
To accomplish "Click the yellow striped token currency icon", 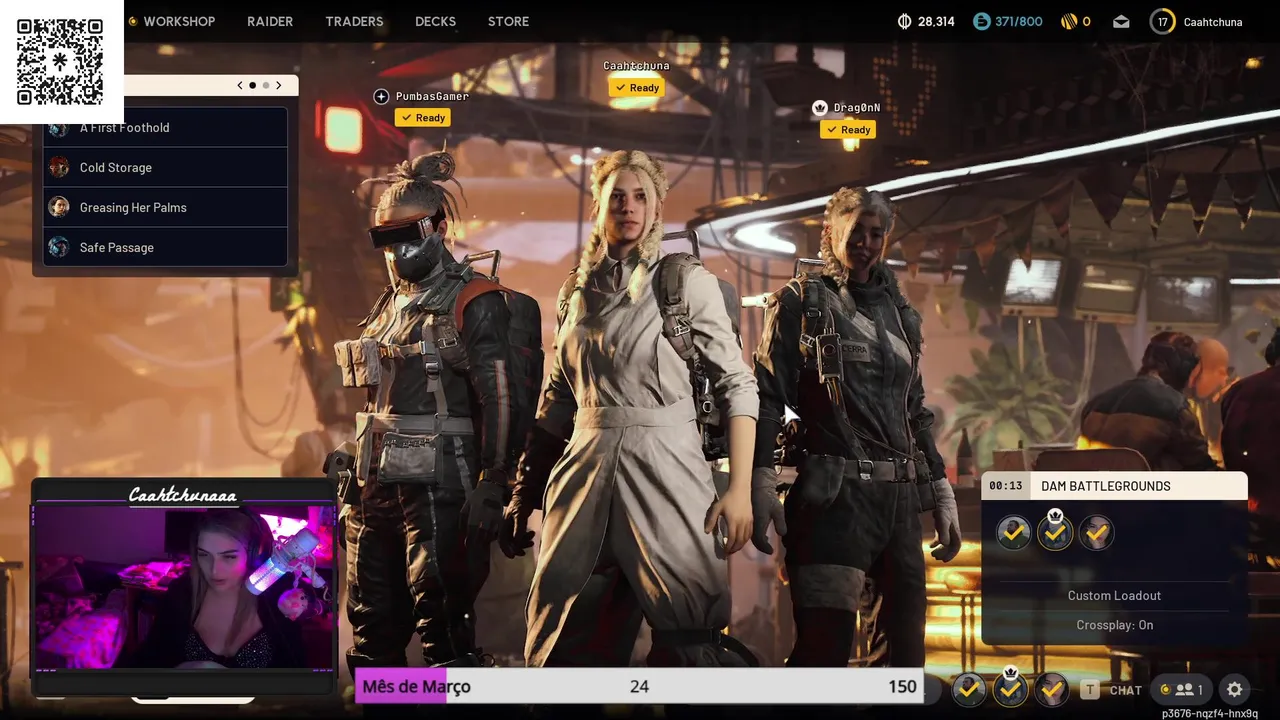I will pyautogui.click(x=1068, y=21).
